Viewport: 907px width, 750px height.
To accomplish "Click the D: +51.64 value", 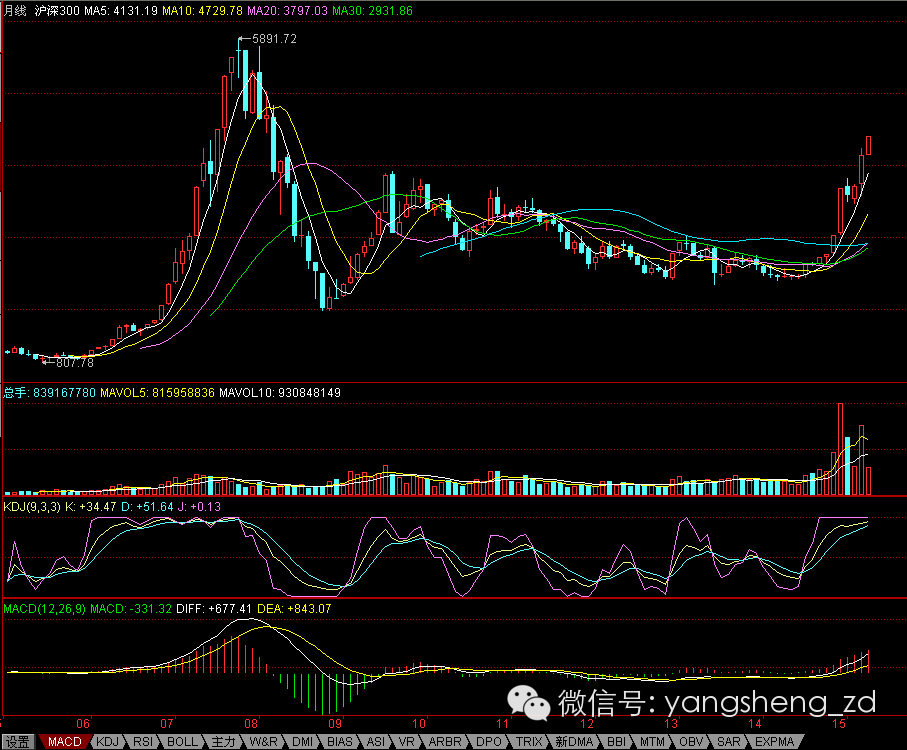I will [x=148, y=507].
